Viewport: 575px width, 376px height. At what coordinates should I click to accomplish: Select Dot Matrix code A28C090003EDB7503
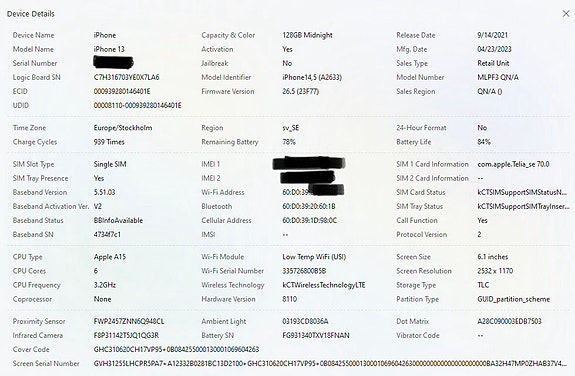click(509, 321)
